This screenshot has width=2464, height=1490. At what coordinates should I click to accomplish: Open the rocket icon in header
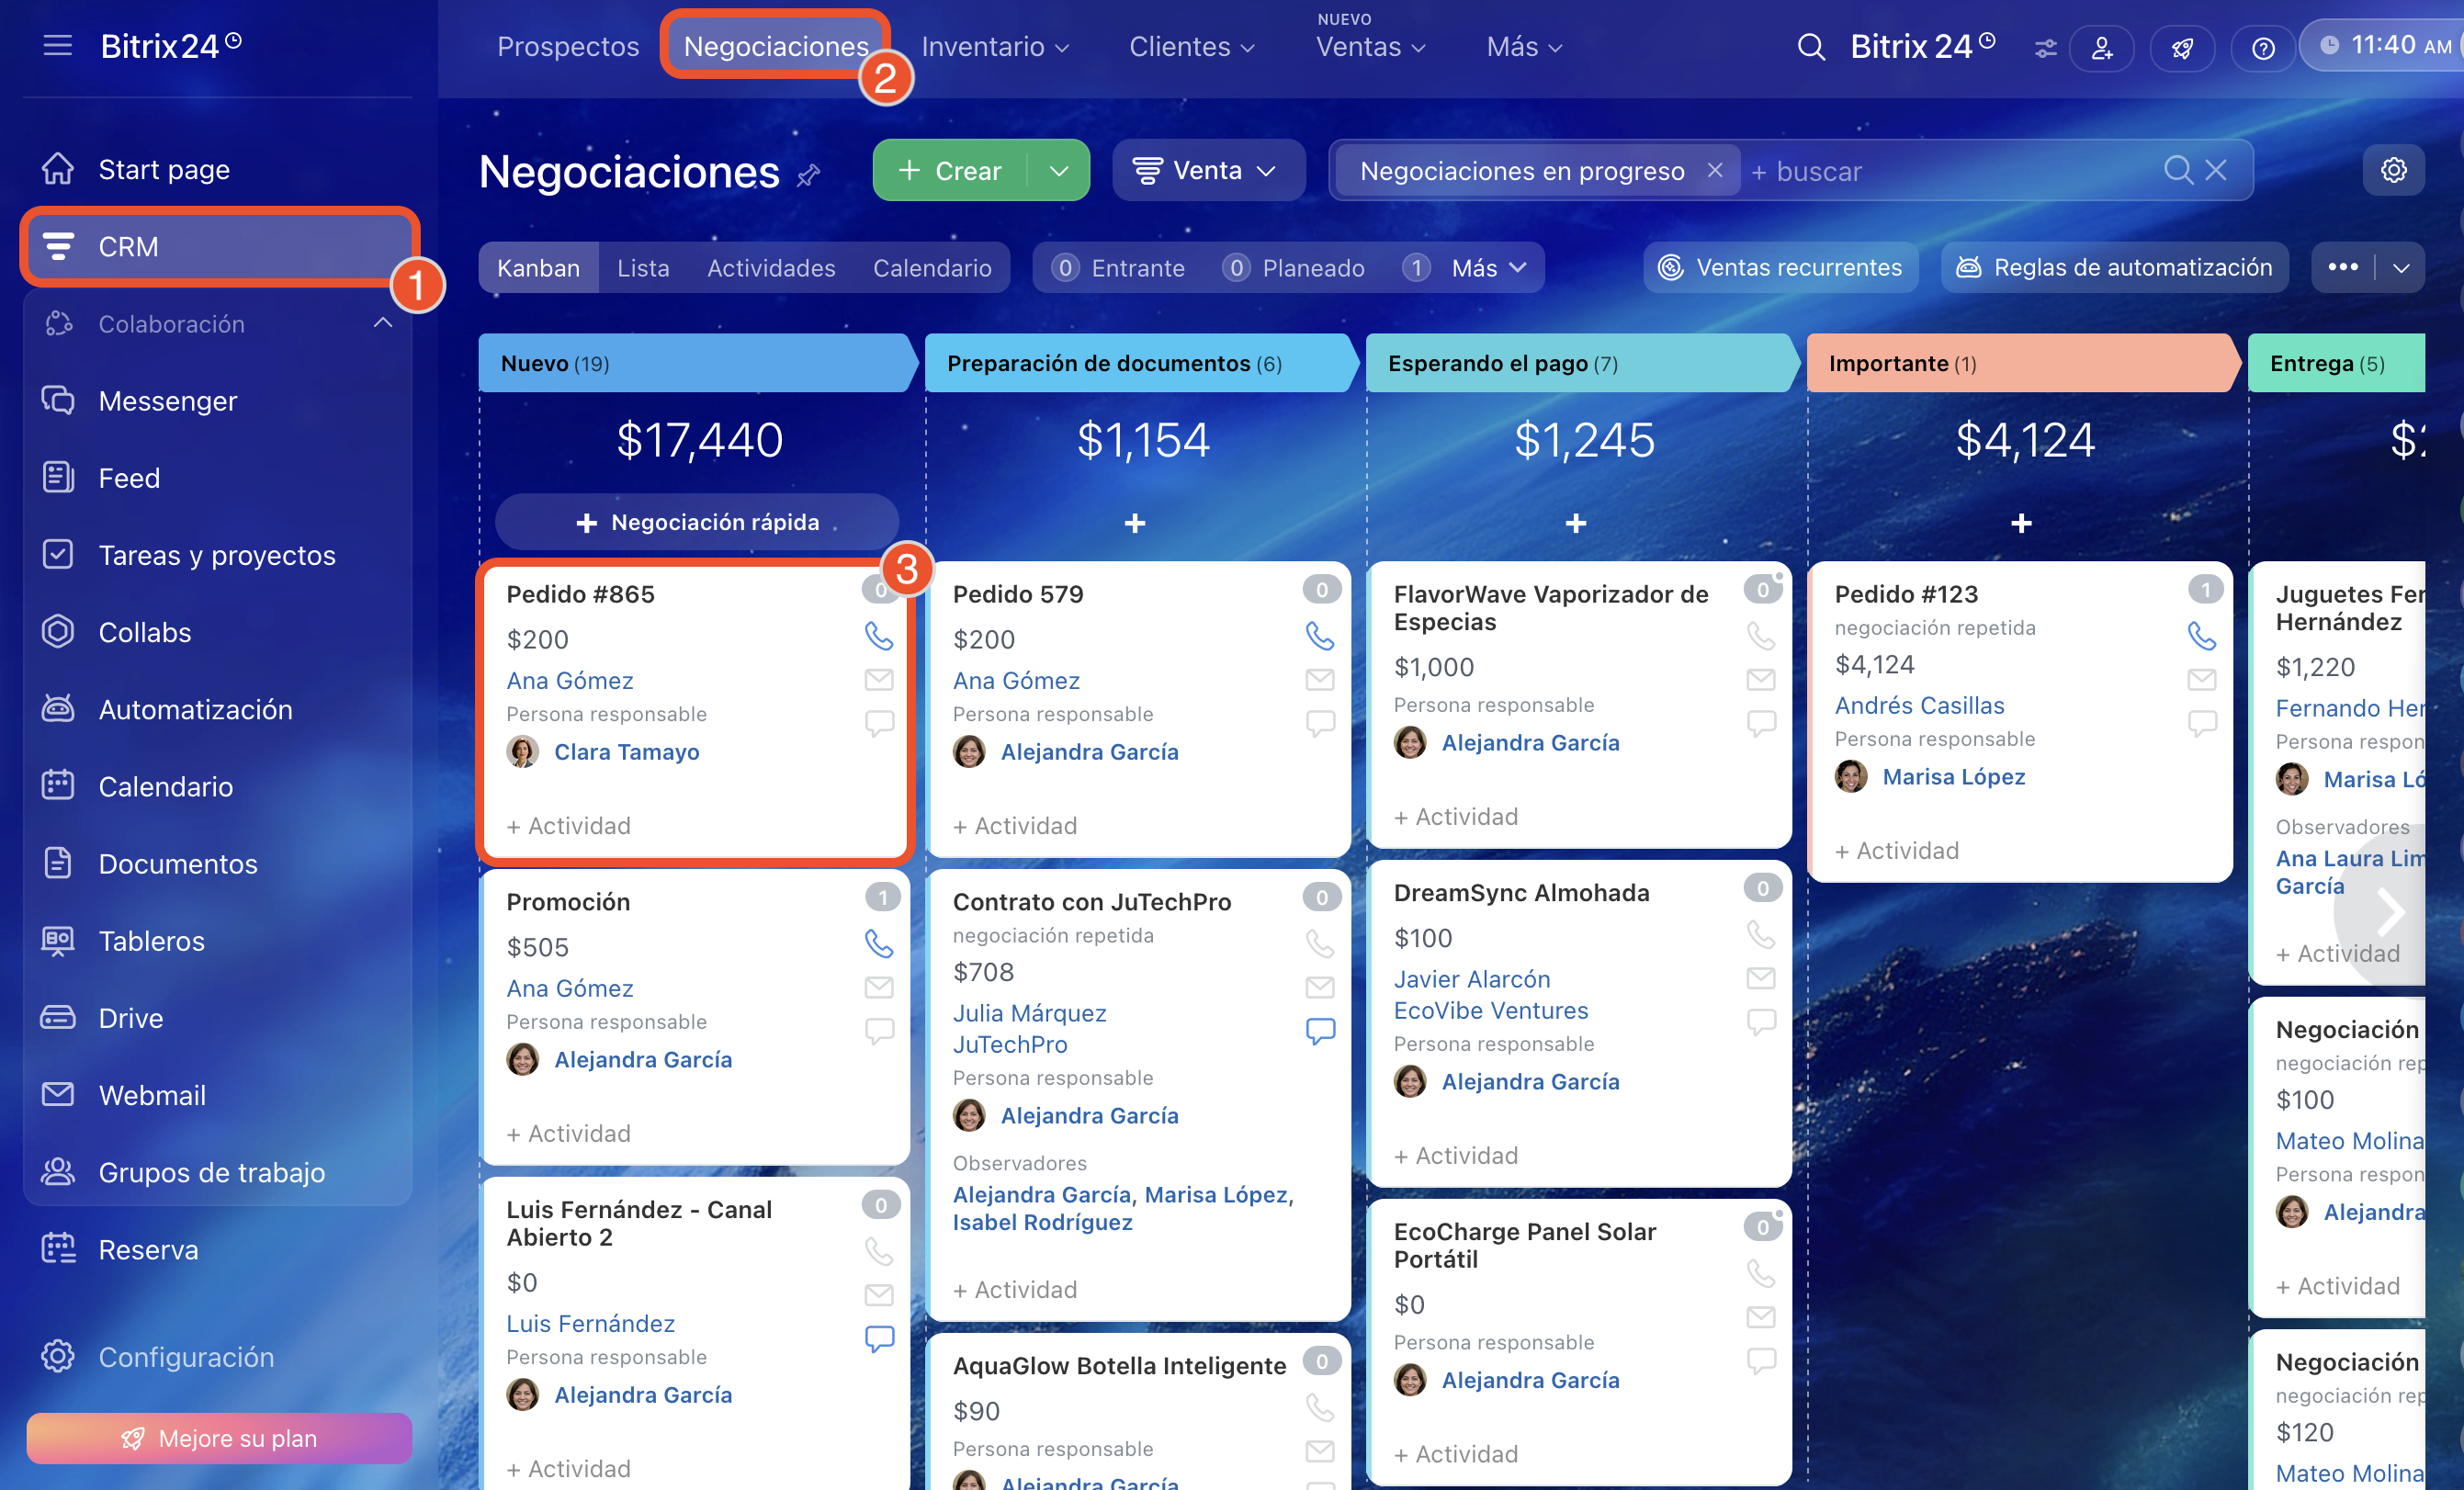[2182, 47]
